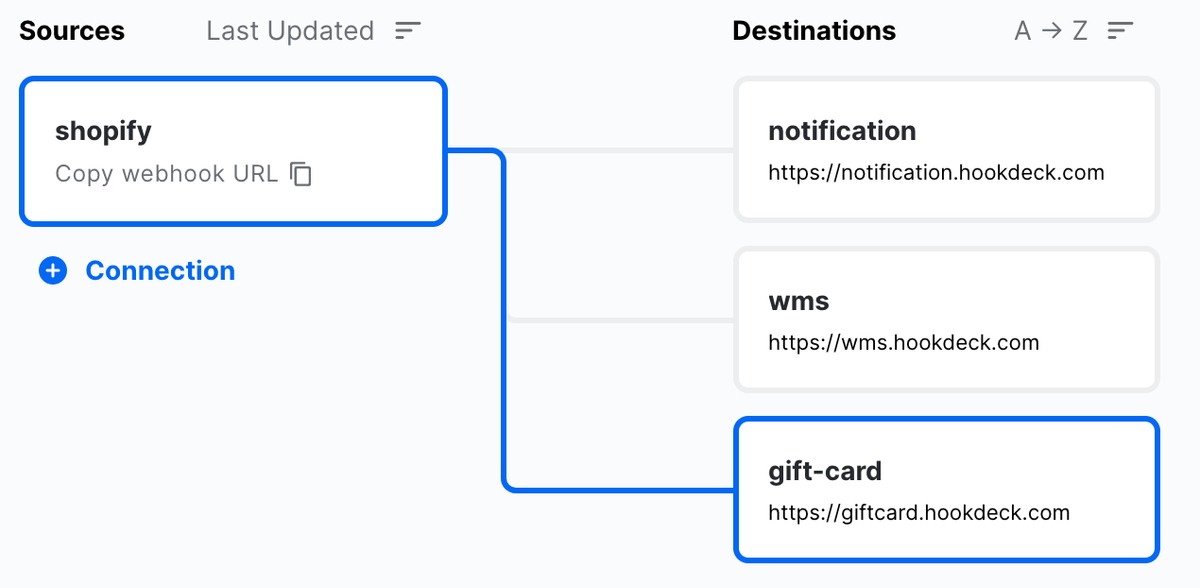Click the Copy webhook URL text

point(166,174)
